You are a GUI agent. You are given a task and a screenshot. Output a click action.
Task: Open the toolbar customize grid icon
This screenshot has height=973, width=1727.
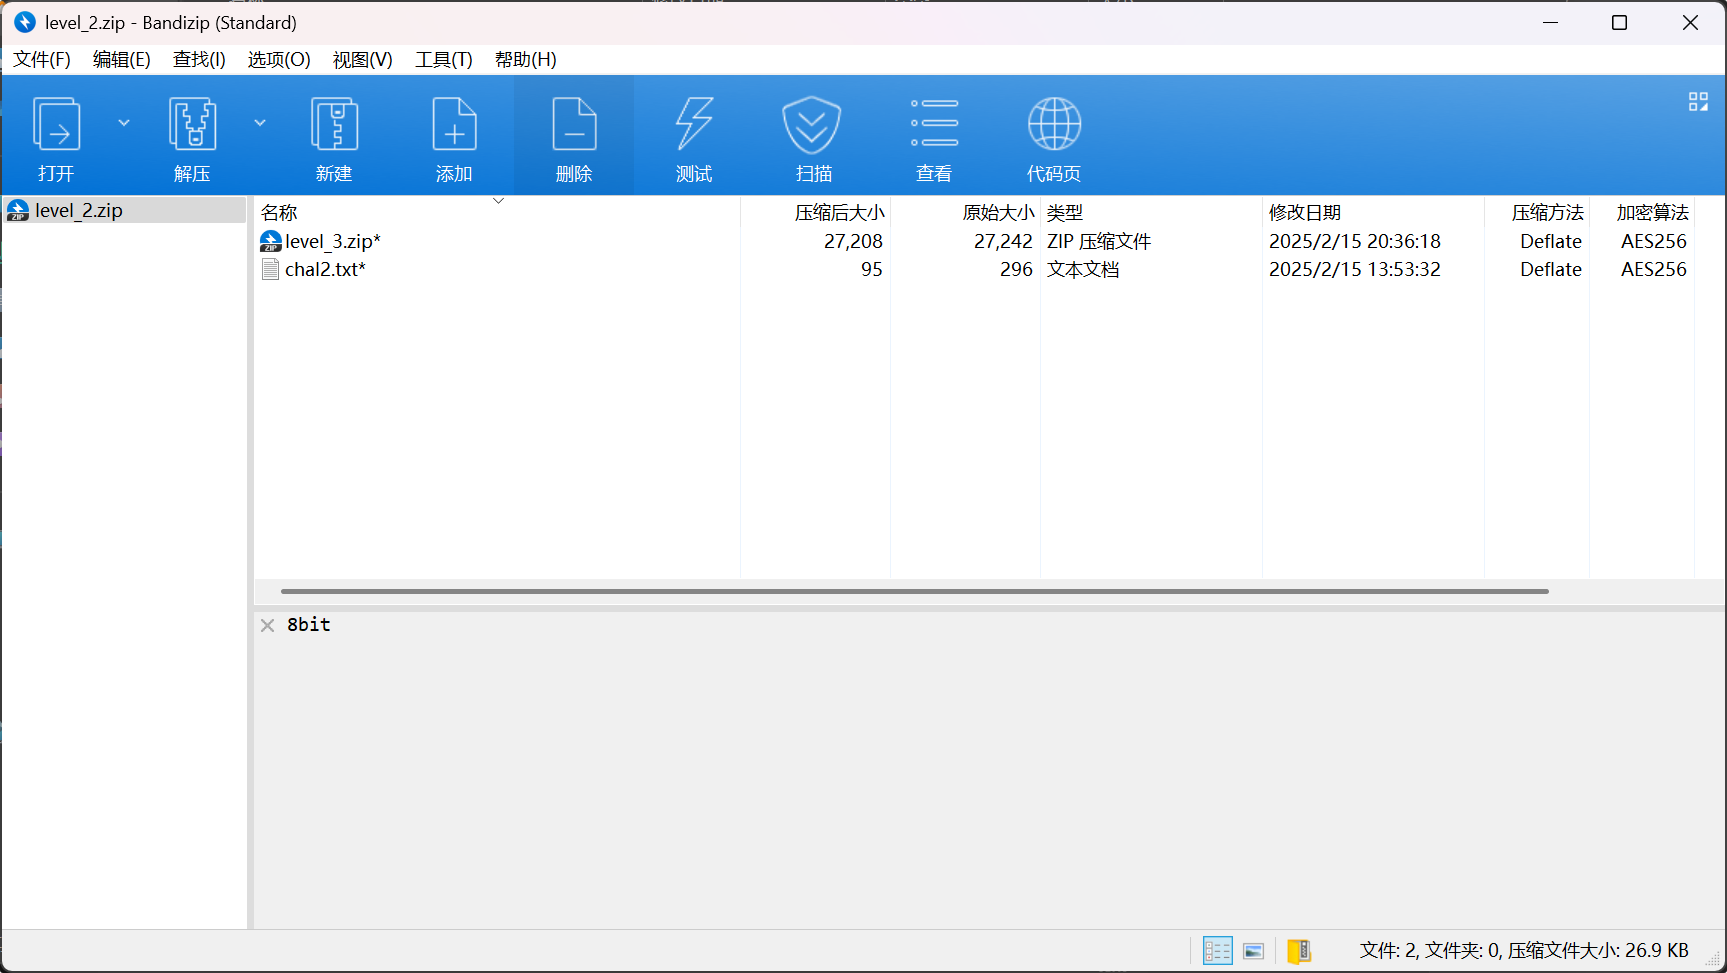pos(1698,102)
